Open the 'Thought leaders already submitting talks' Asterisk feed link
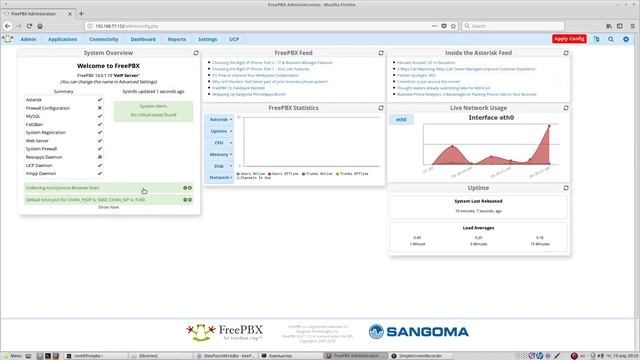The image size is (640, 360). 444,88
